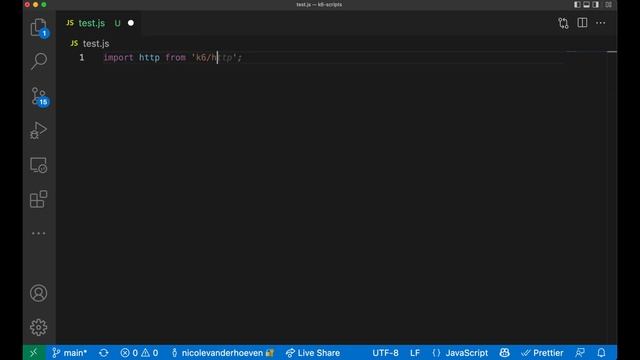Click the 'k6/h' string in code
This screenshot has height=360, width=640.
(204, 58)
